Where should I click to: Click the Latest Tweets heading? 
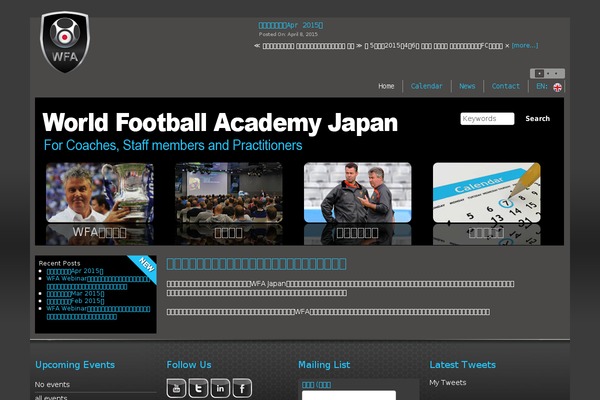pos(462,365)
